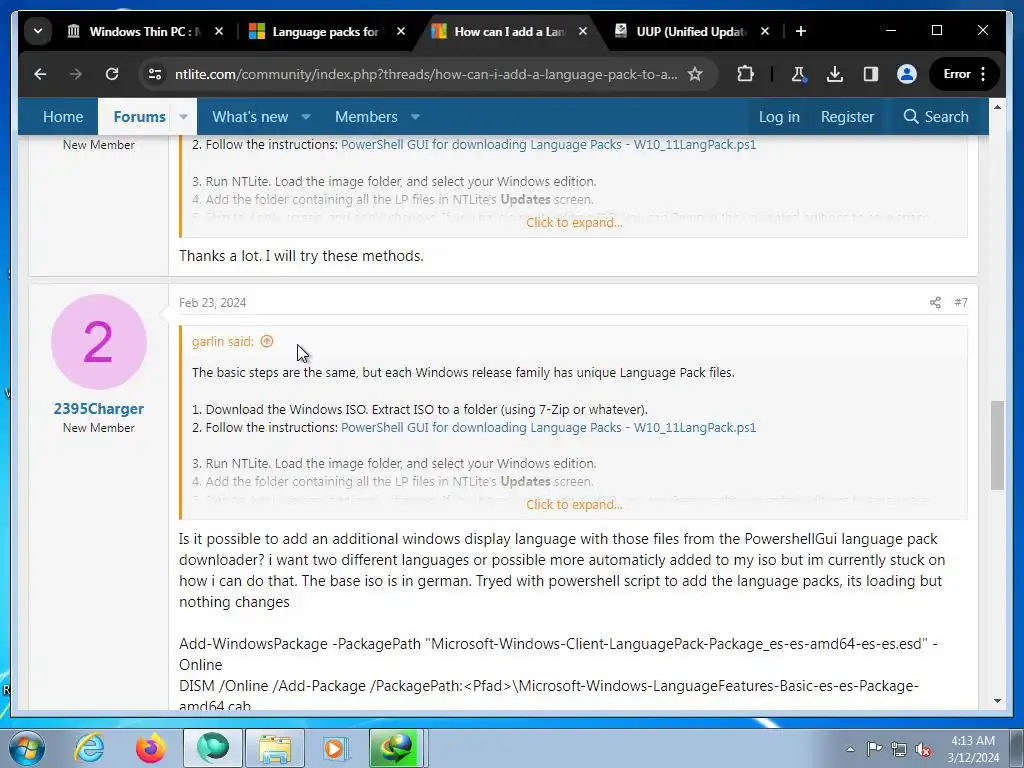The height and width of the screenshot is (768, 1024).
Task: Click the Log in link
Action: click(779, 117)
